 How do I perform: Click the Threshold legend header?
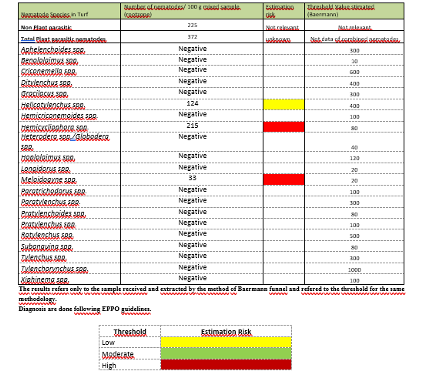click(x=130, y=332)
